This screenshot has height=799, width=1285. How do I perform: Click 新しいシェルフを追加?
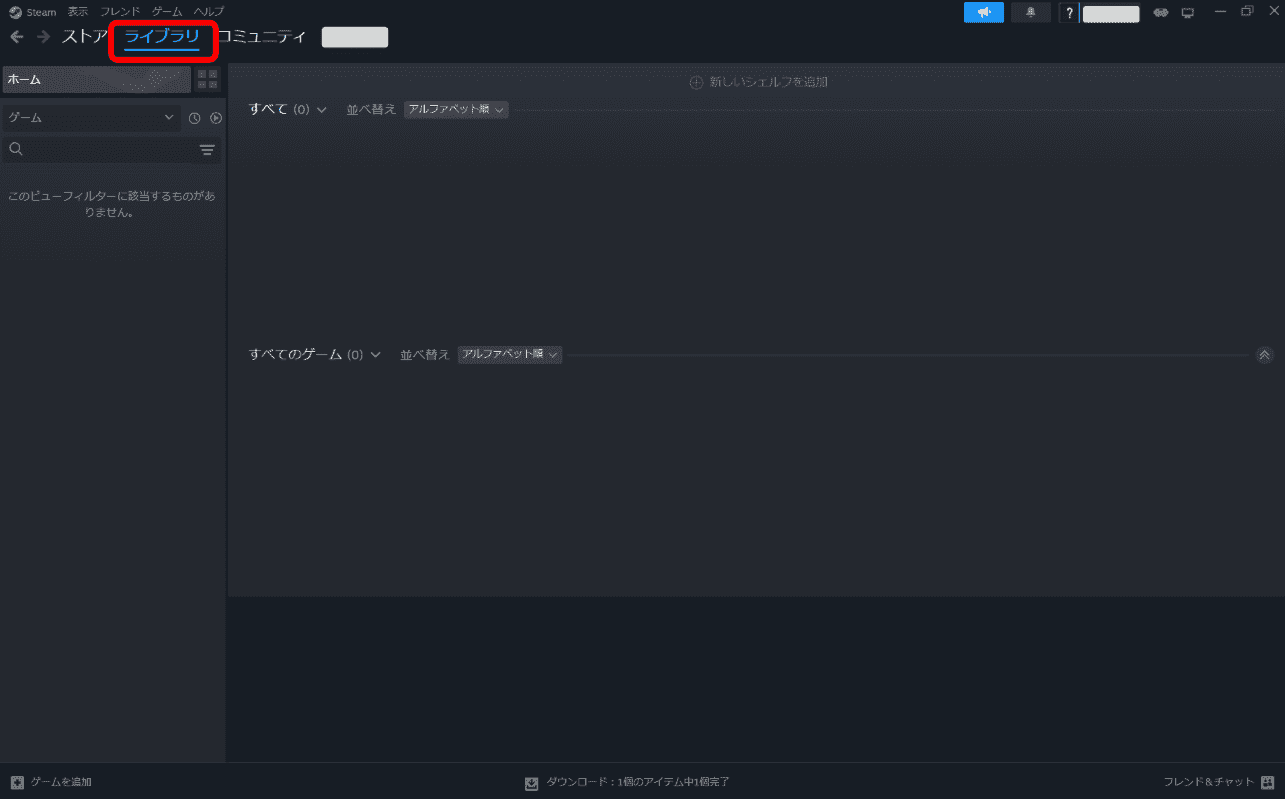(x=759, y=82)
